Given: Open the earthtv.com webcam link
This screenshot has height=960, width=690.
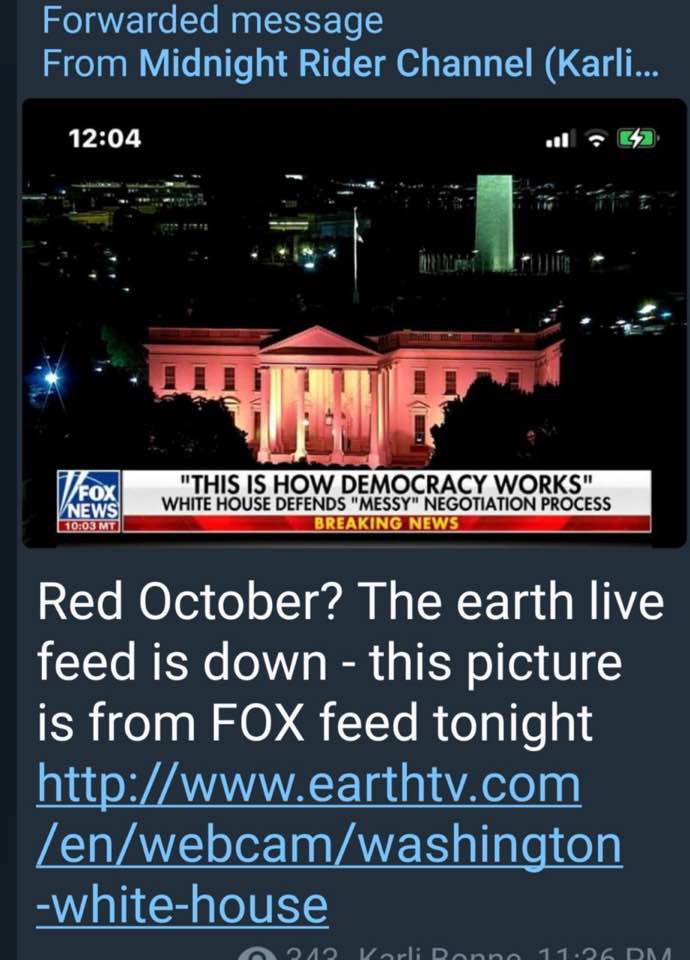Looking at the screenshot, I should click(329, 845).
